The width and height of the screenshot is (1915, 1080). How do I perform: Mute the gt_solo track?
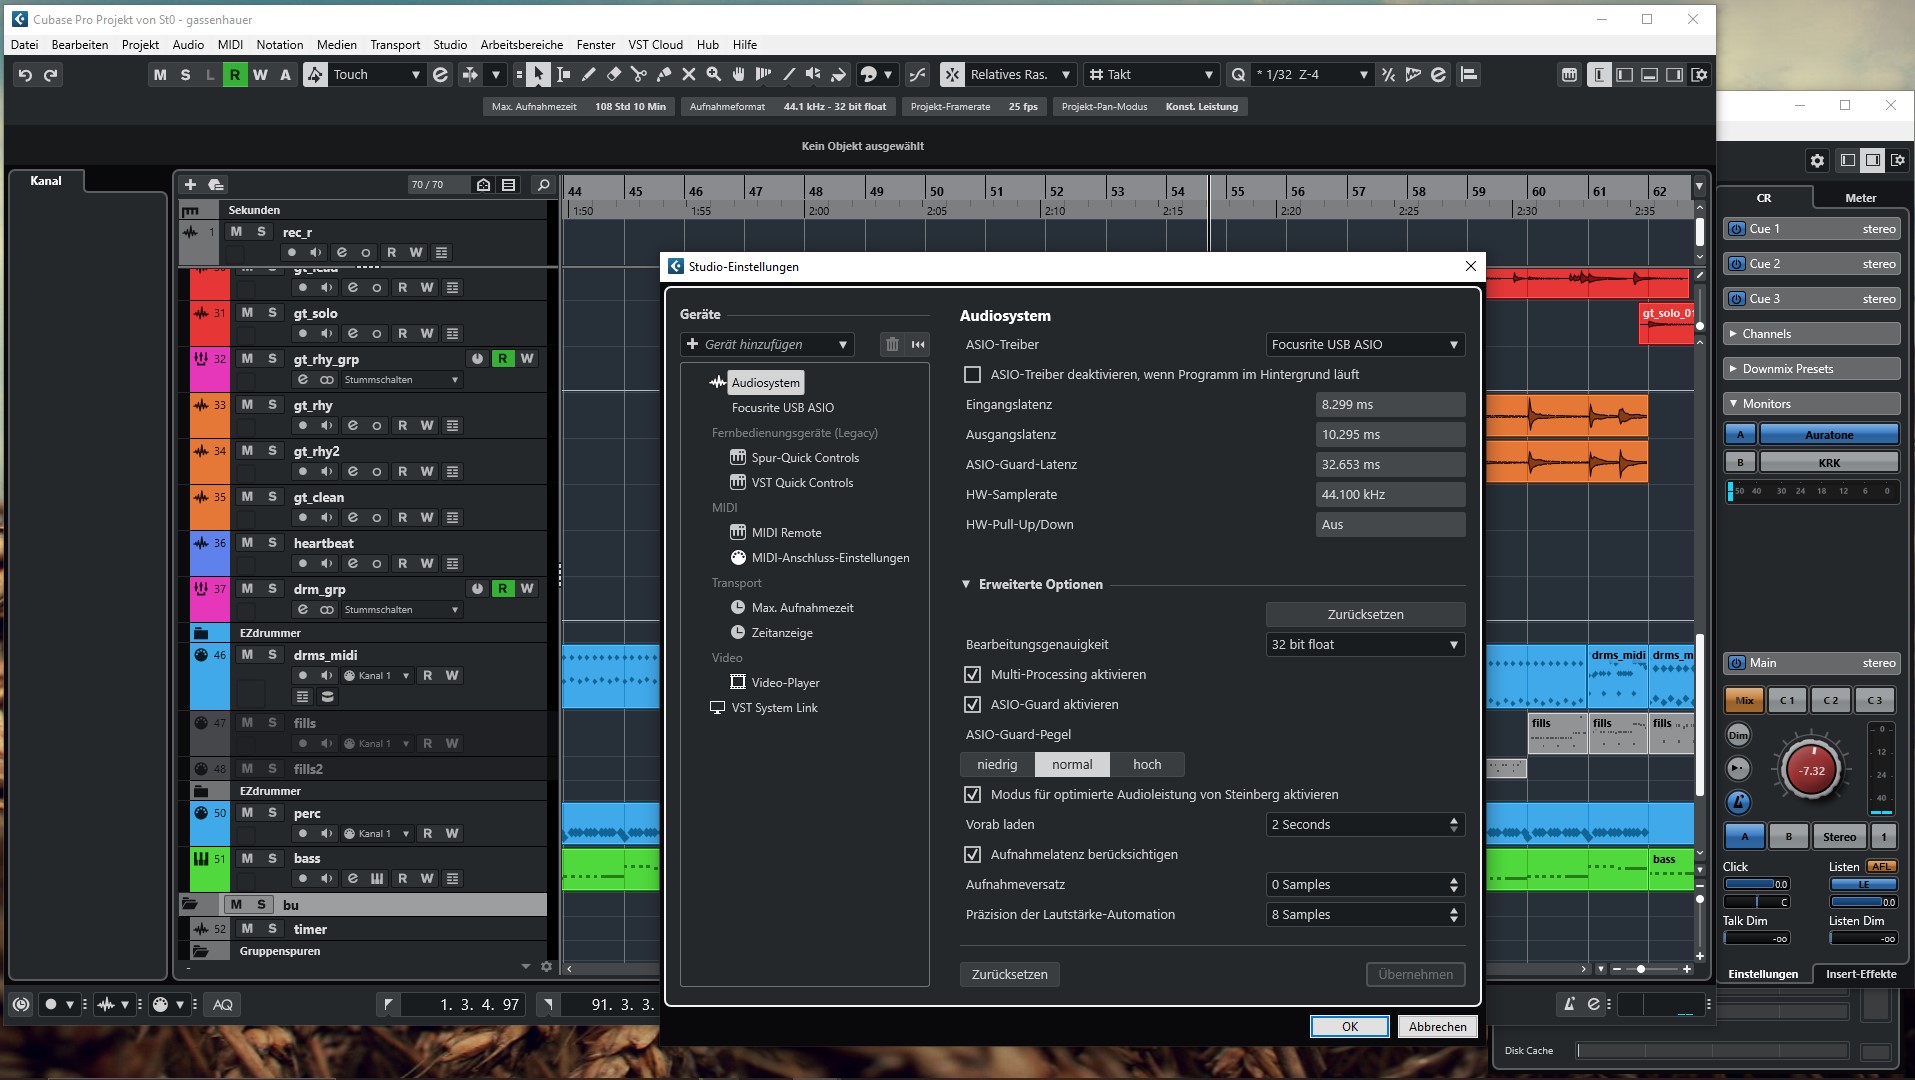pyautogui.click(x=247, y=313)
